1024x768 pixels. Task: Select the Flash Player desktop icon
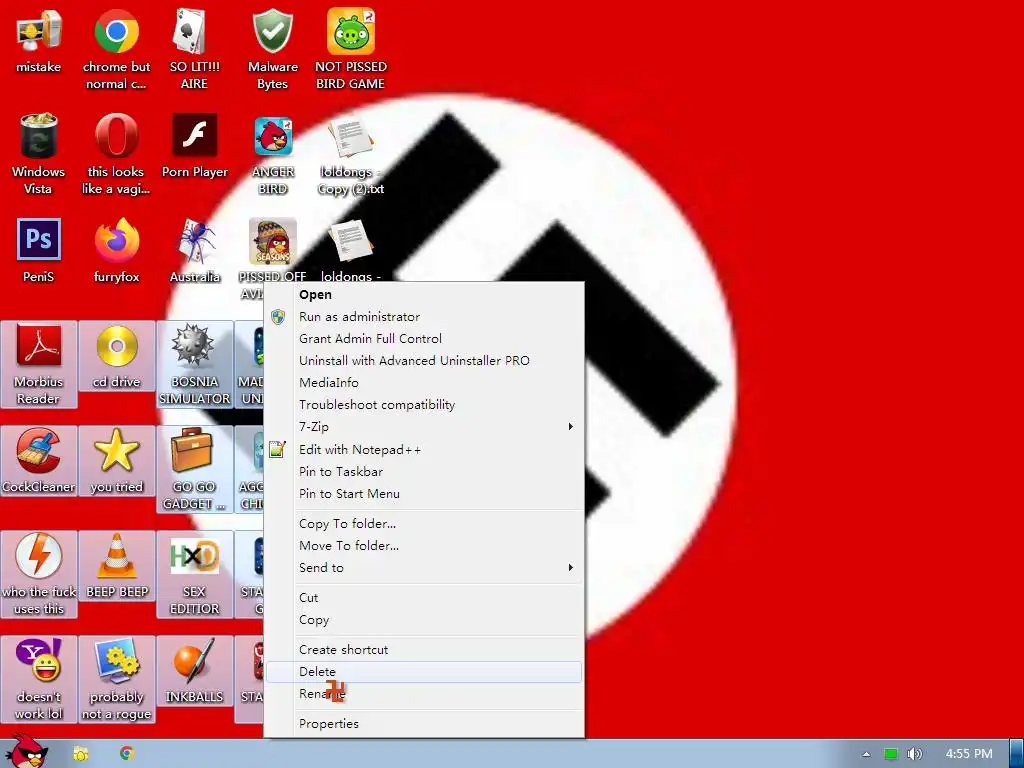tap(195, 145)
